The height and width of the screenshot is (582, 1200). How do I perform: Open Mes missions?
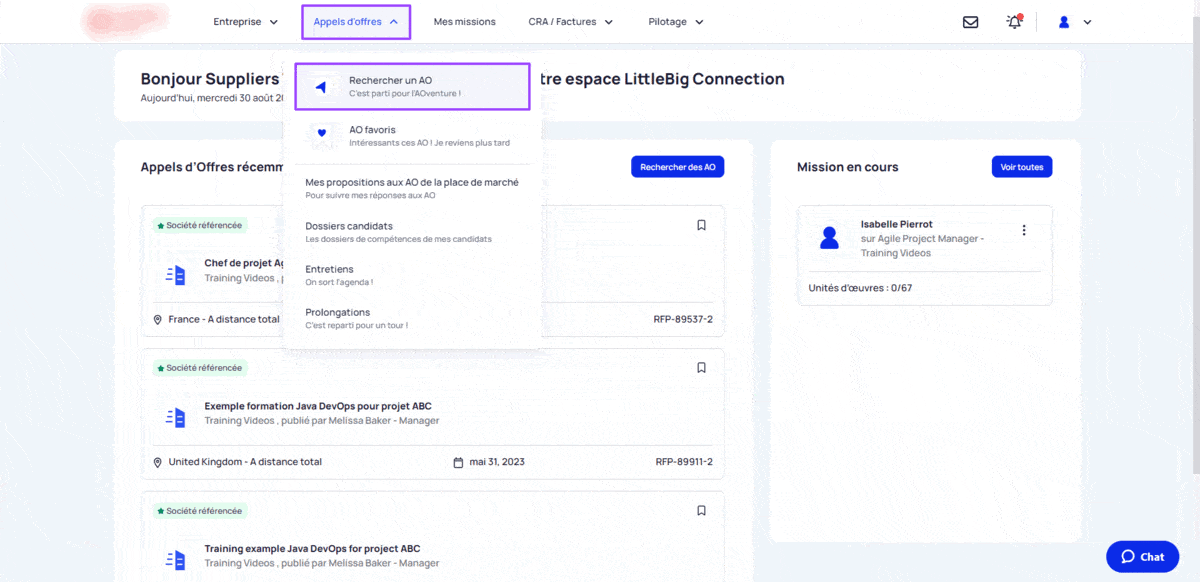click(464, 22)
